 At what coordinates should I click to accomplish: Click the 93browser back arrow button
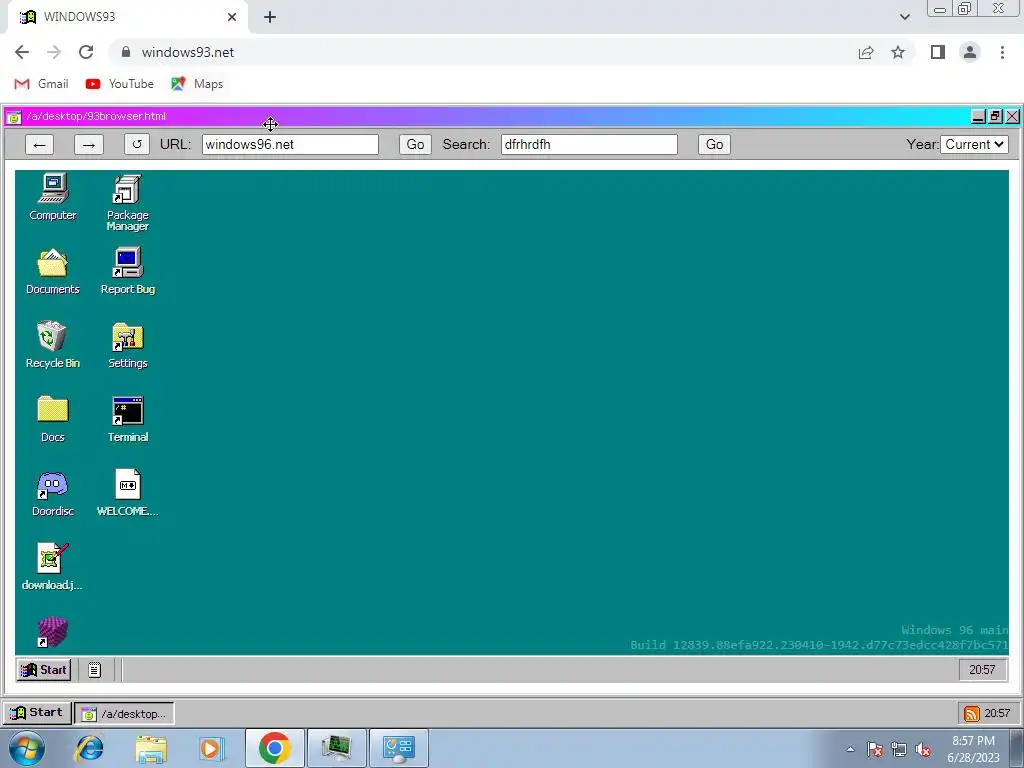click(39, 144)
